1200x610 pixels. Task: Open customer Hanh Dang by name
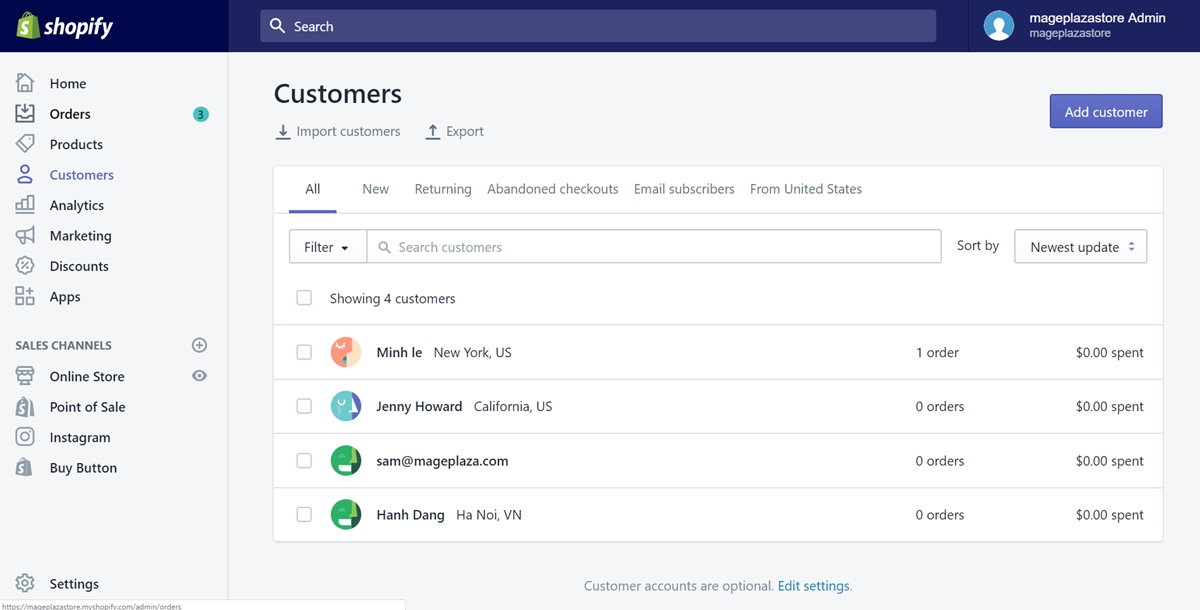point(410,515)
